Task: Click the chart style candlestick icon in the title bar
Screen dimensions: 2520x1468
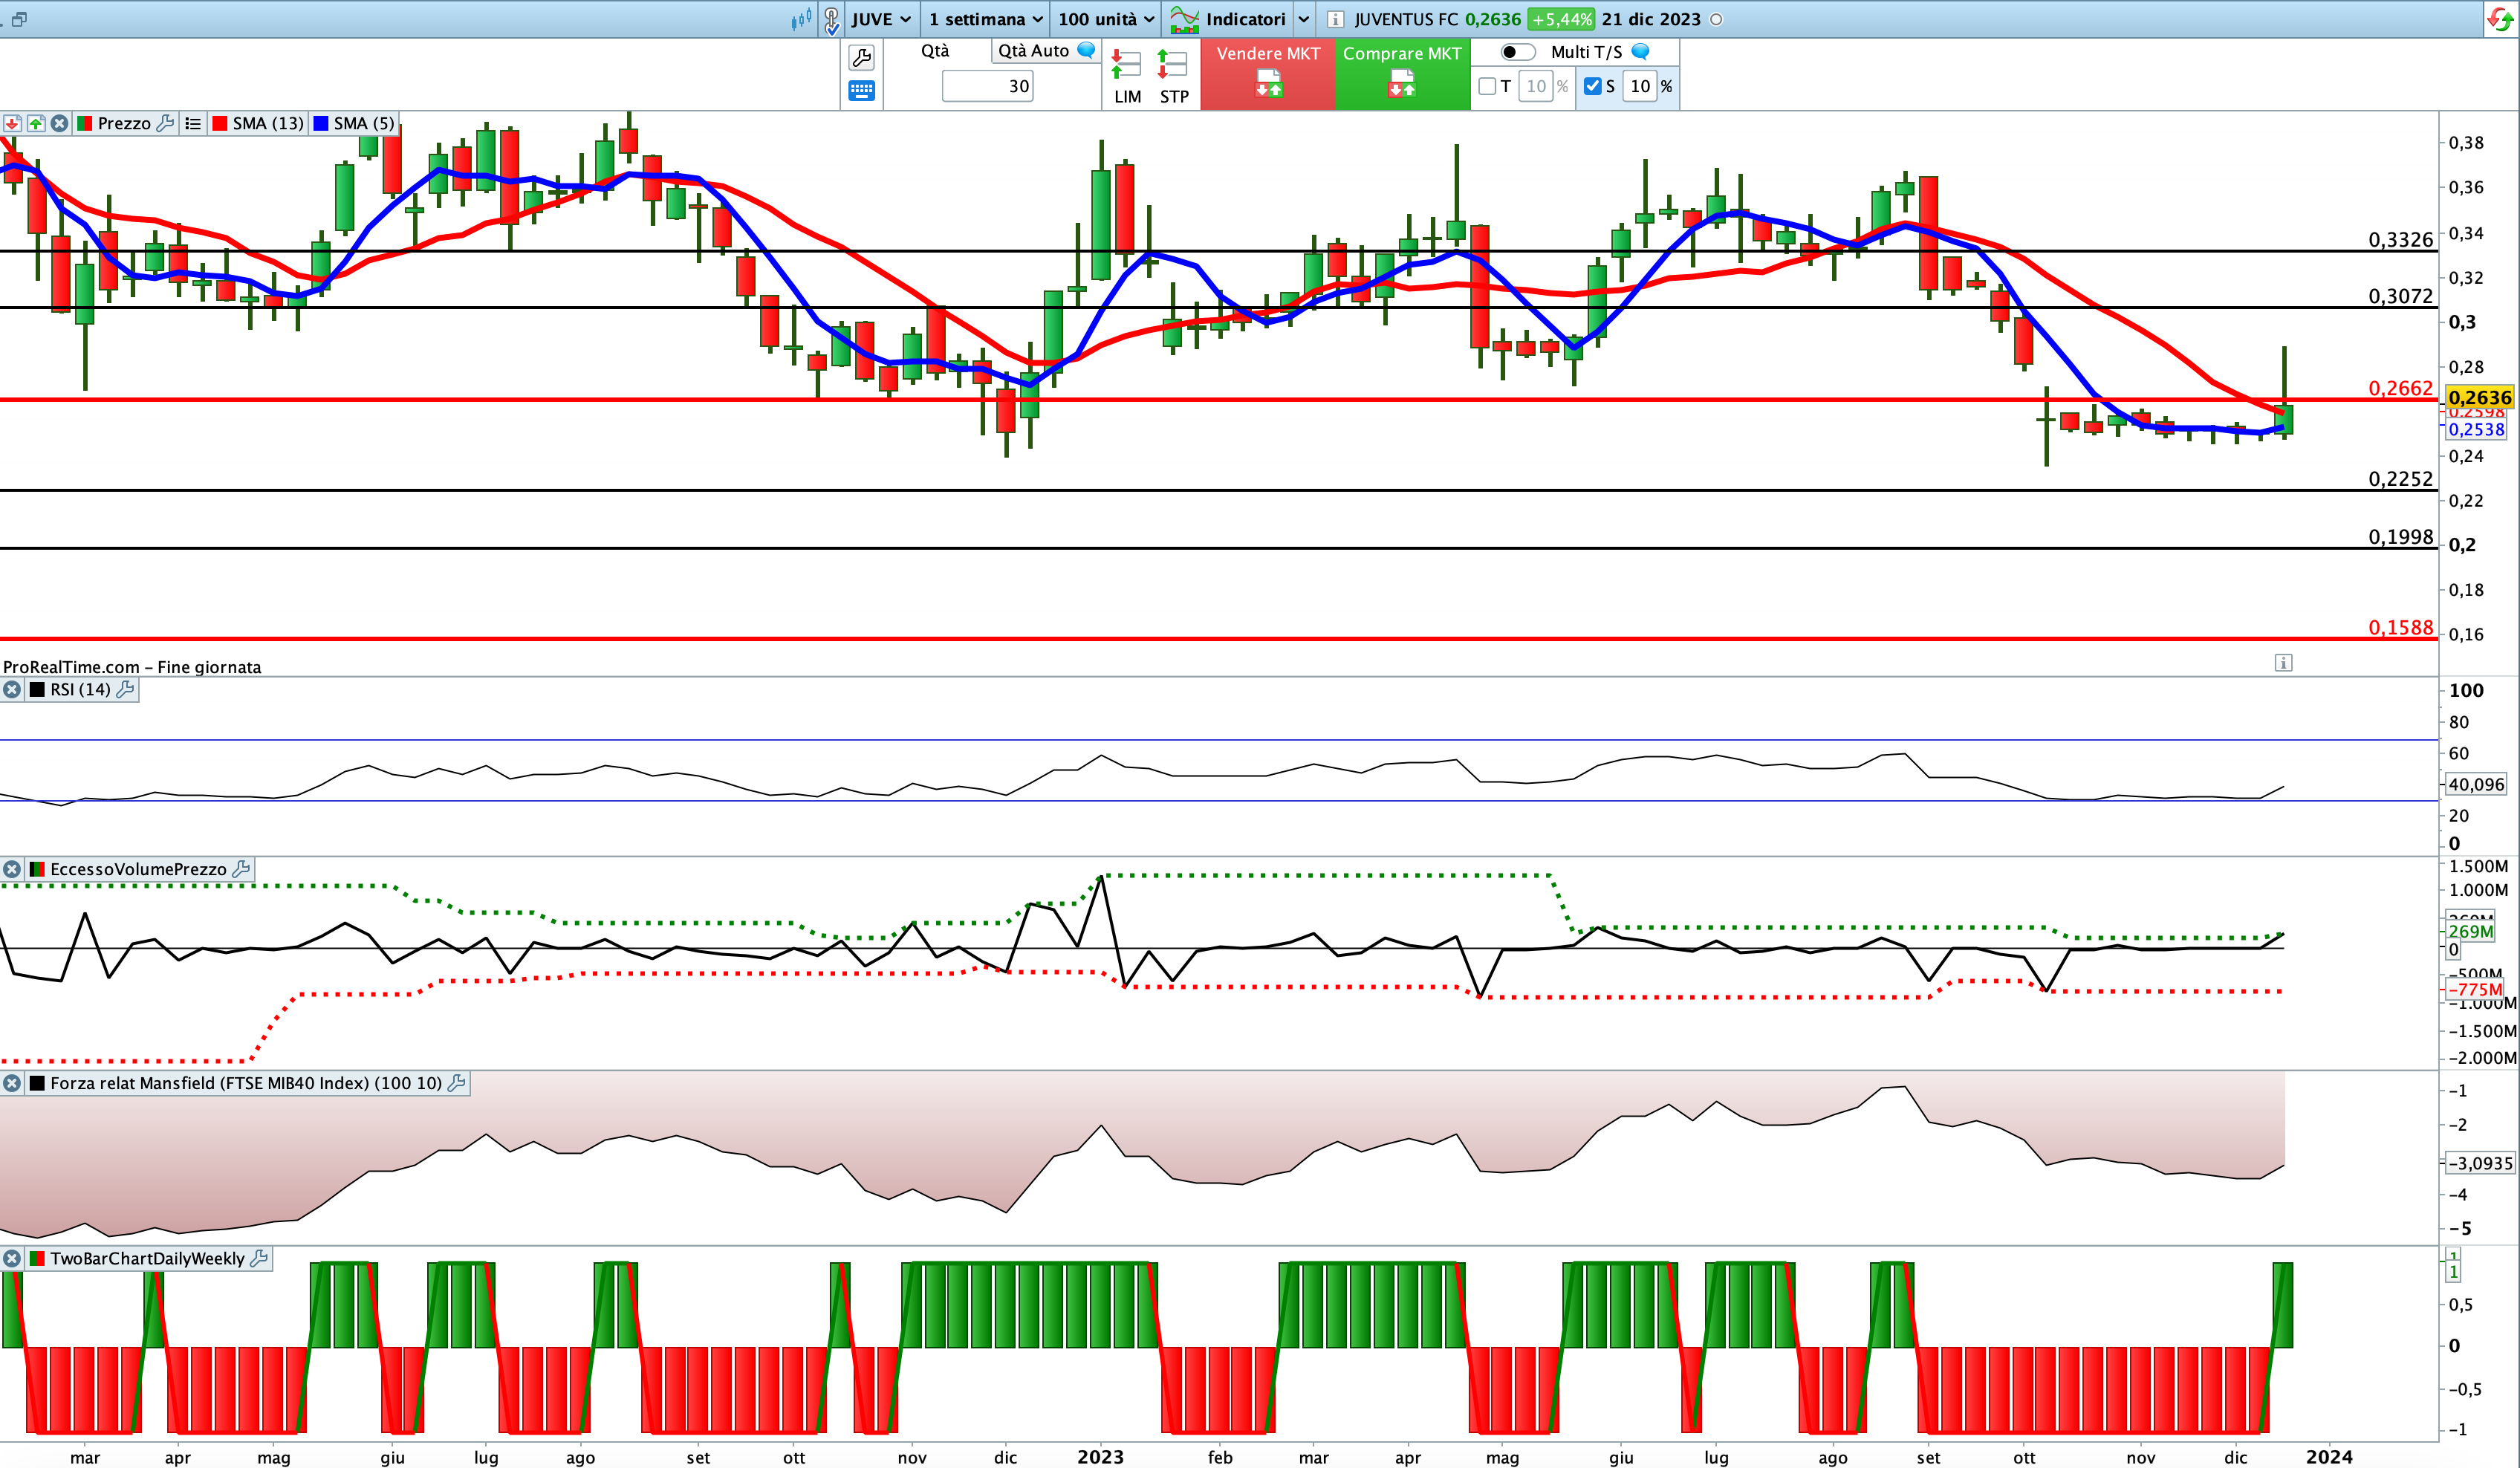Action: [801, 19]
